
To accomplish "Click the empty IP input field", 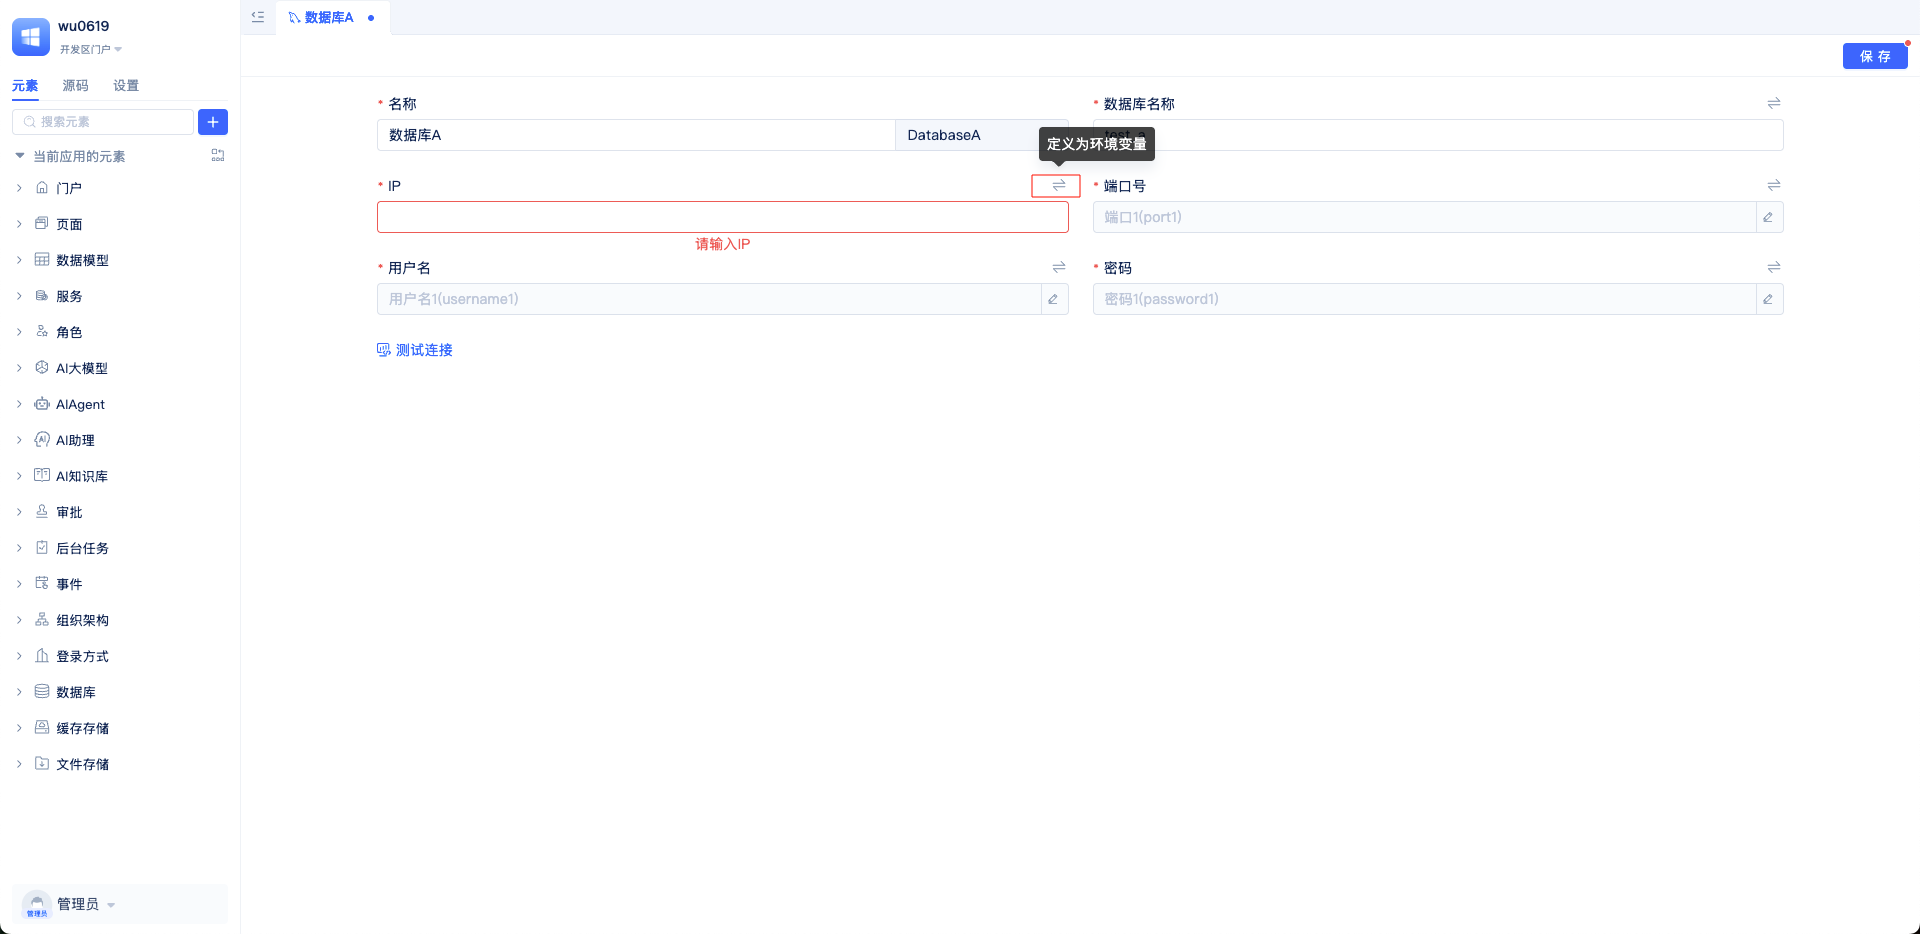I will click(723, 217).
